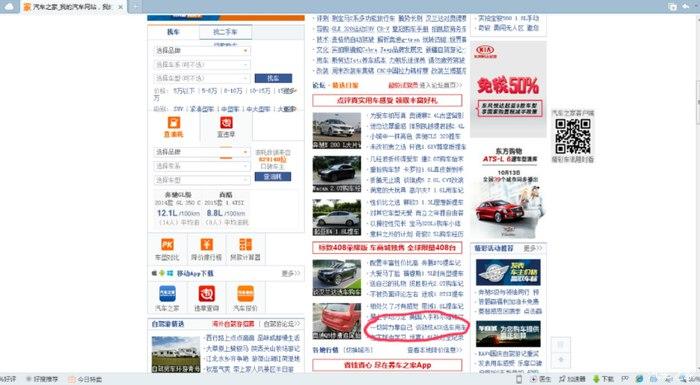
Task: Click the red-bordered 汽车之家App banner at bottom
Action: point(387,365)
